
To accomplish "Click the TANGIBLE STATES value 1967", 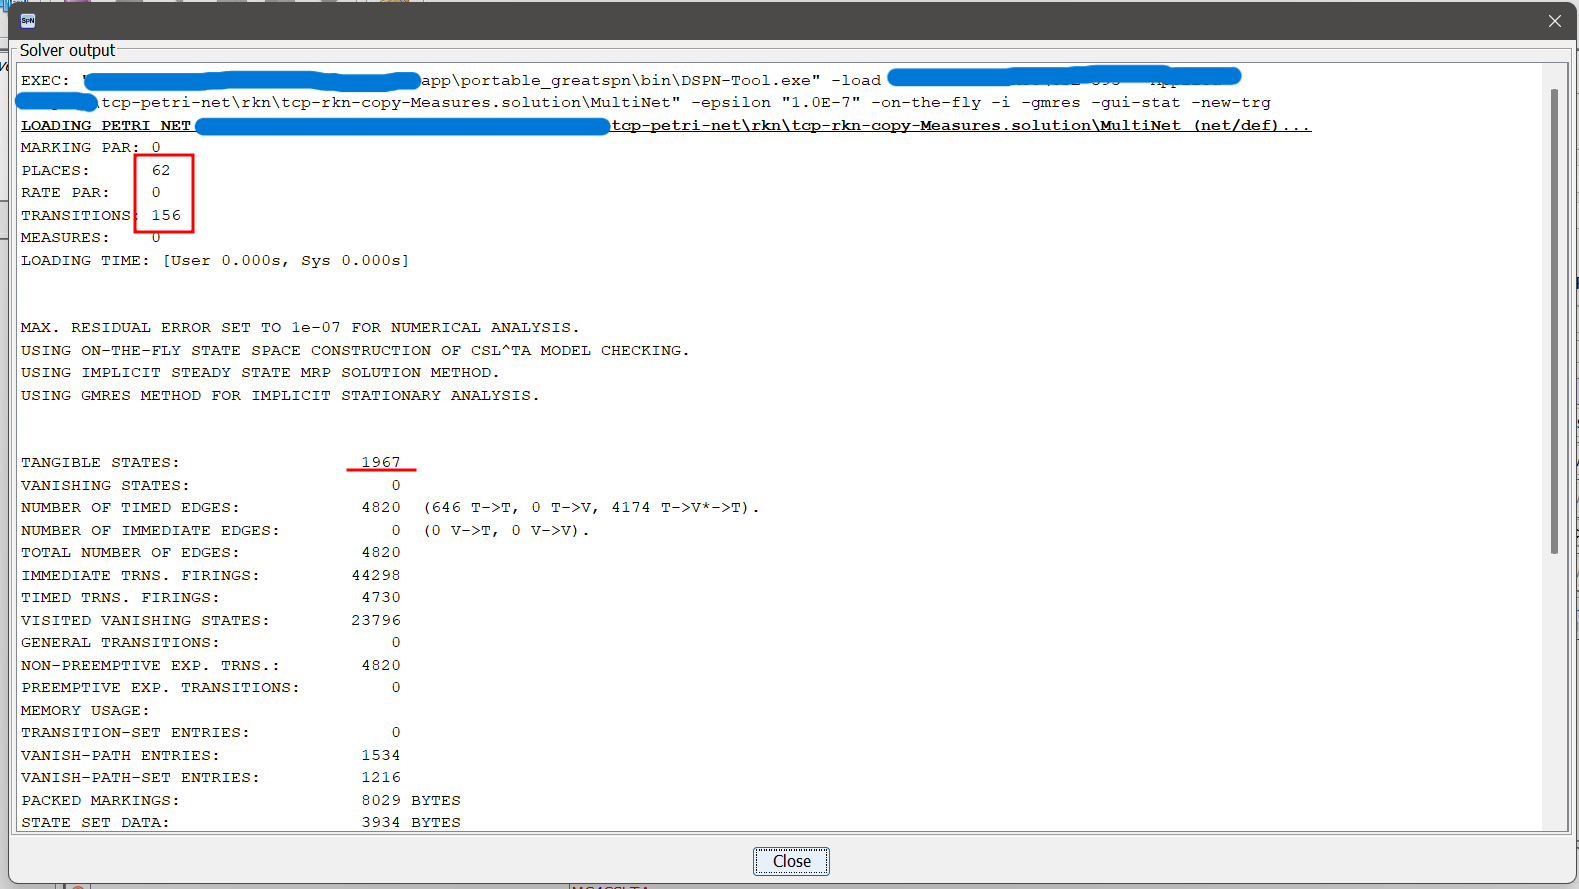I will pos(380,462).
